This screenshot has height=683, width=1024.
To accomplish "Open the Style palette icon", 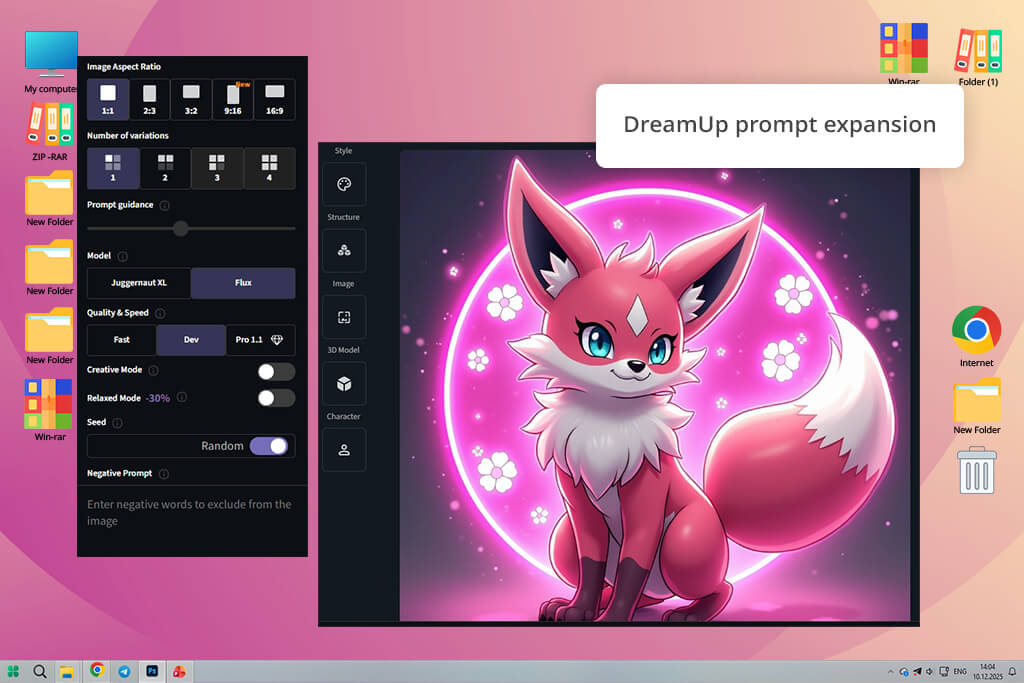I will 344,184.
